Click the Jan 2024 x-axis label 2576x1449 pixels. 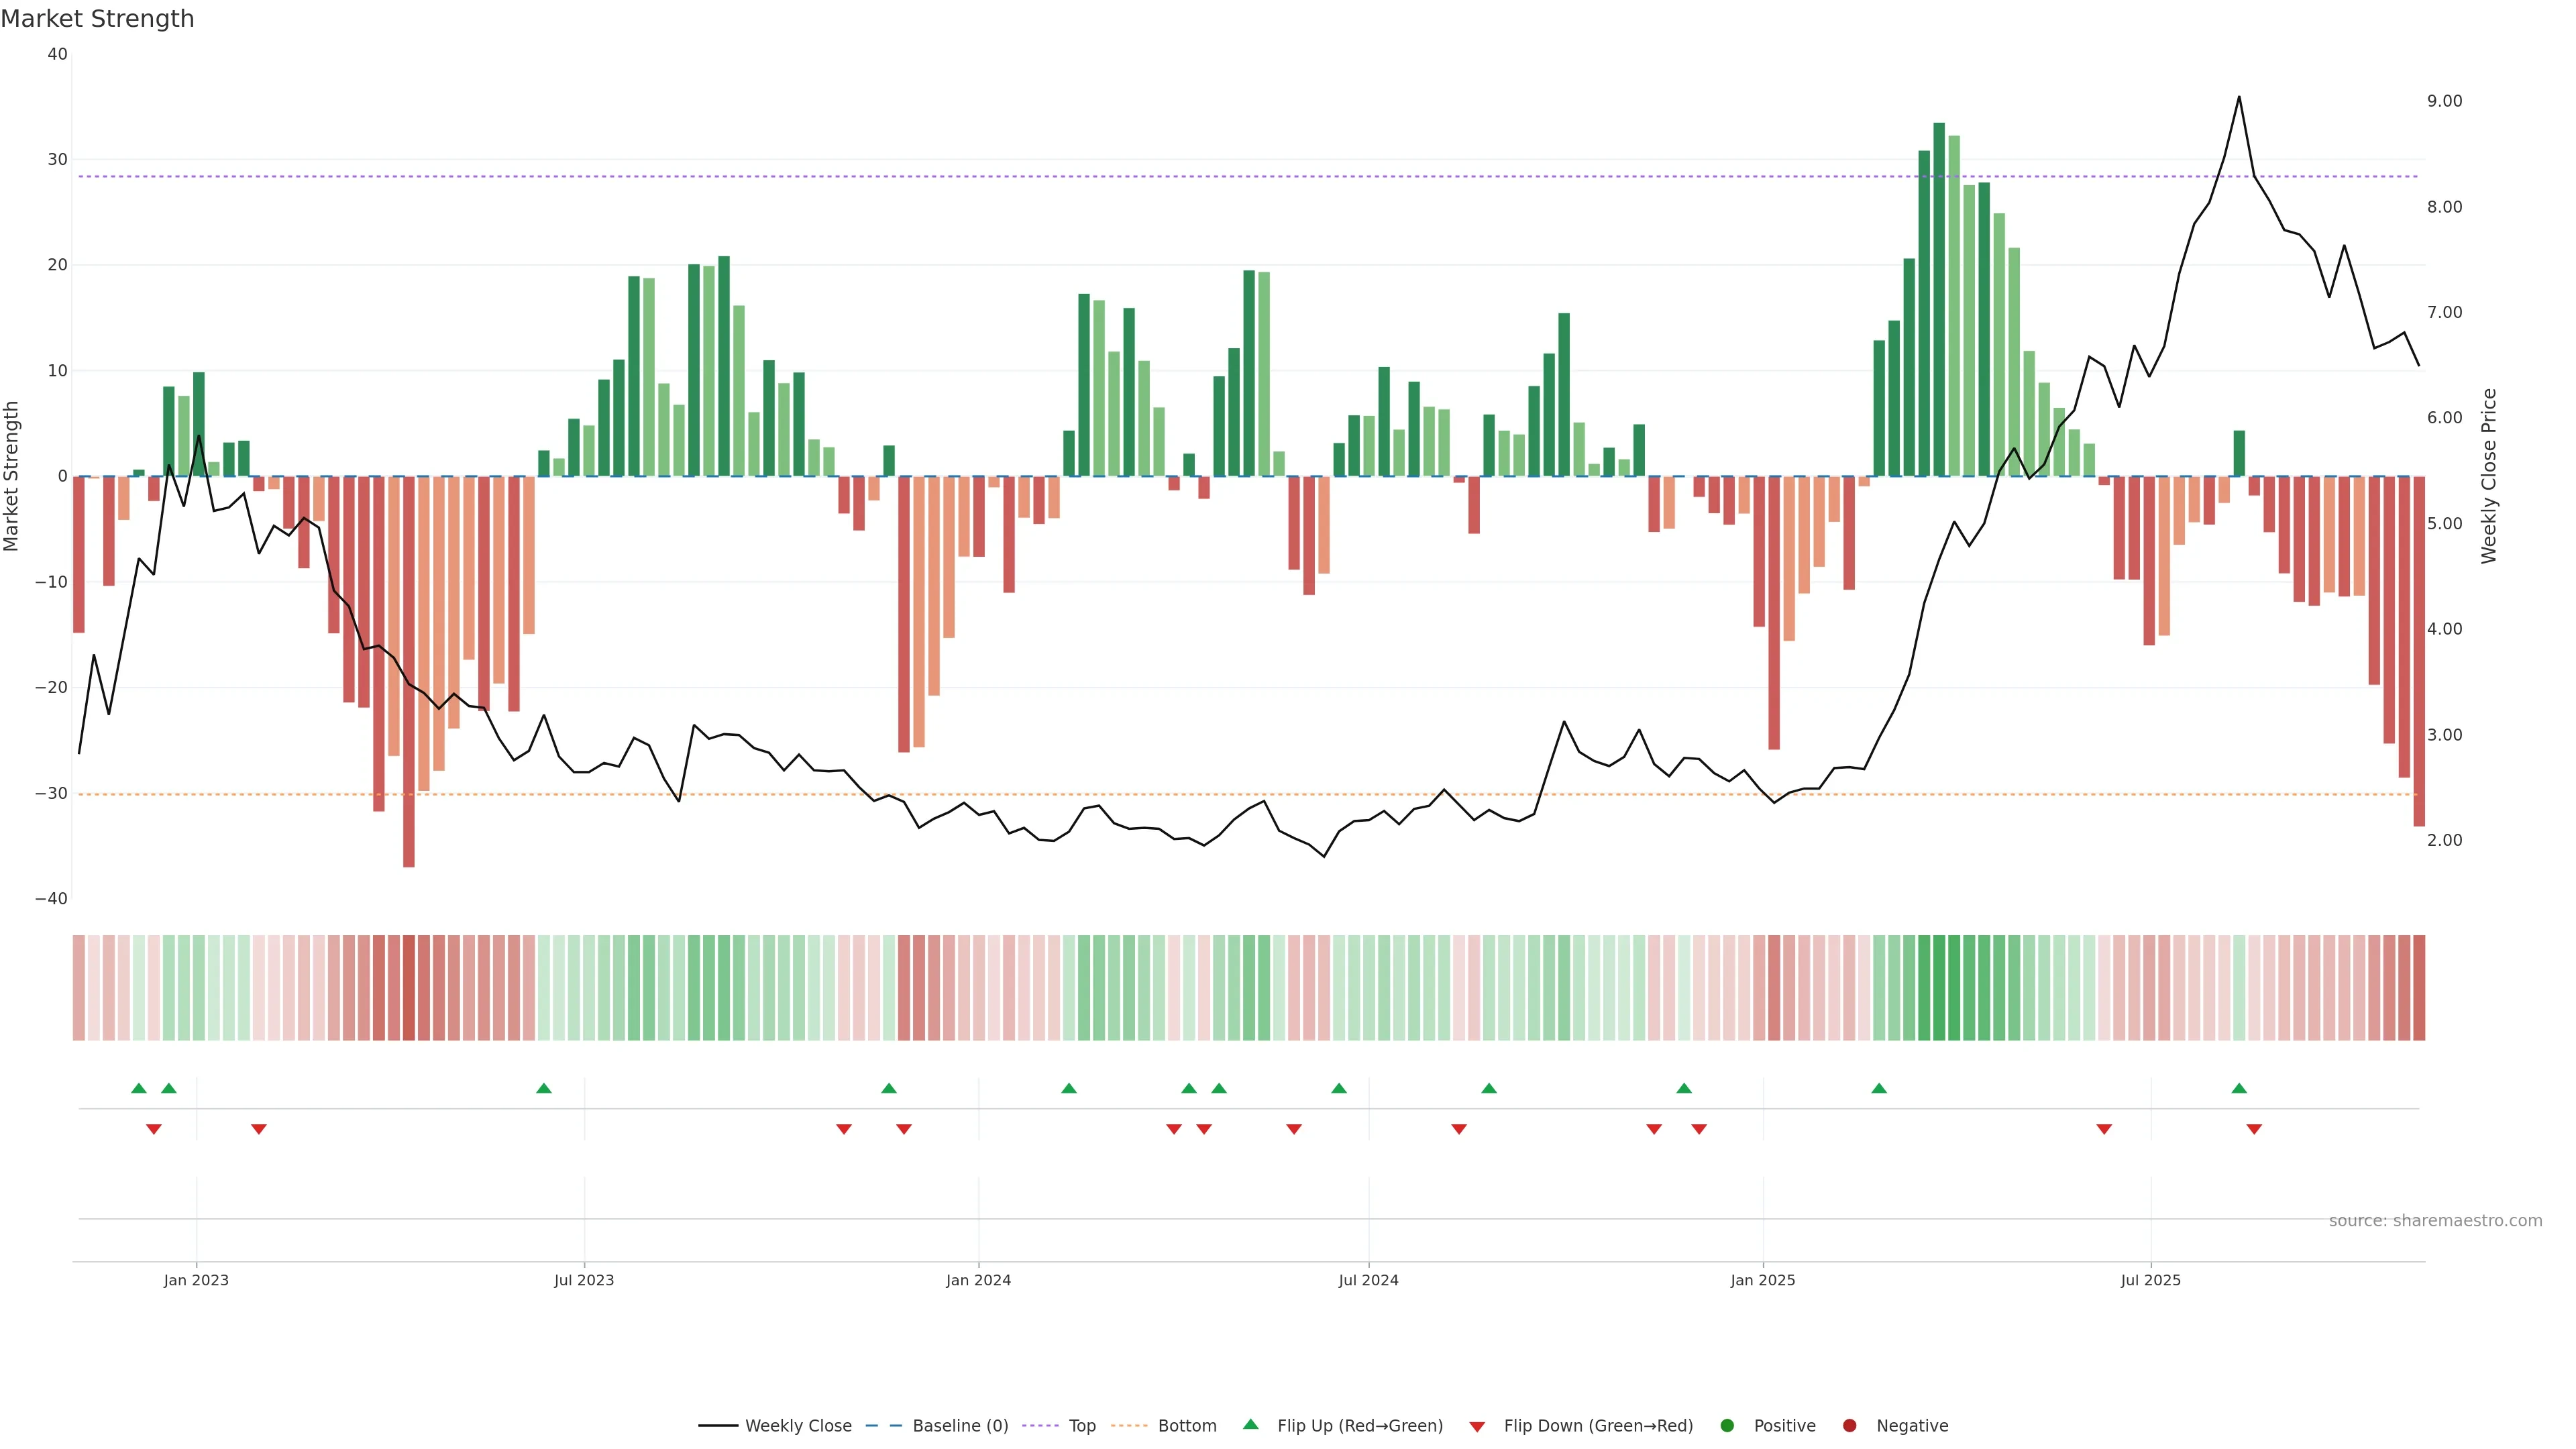click(x=978, y=1280)
